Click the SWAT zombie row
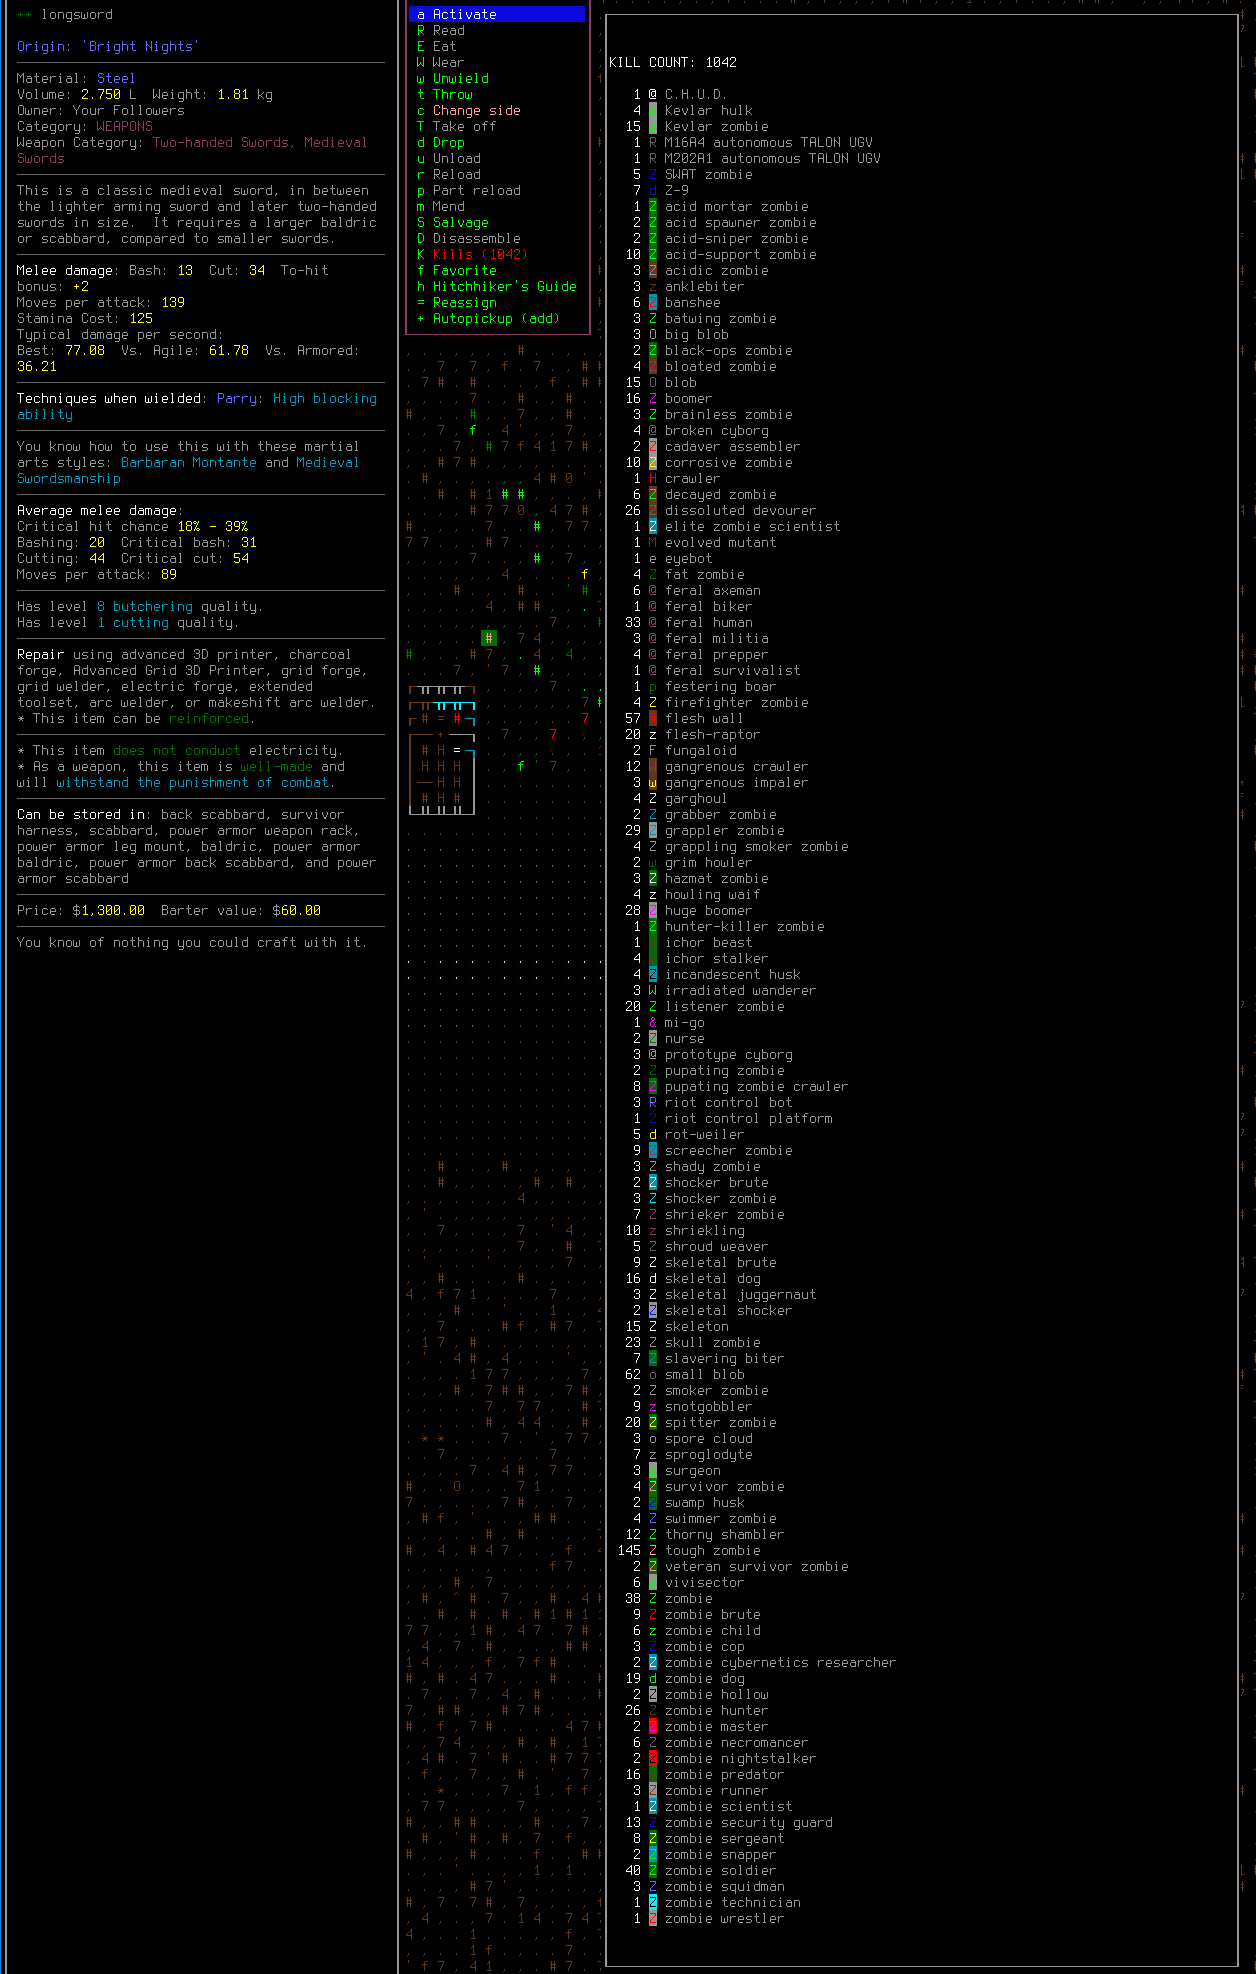This screenshot has width=1256, height=1974. [x=693, y=174]
